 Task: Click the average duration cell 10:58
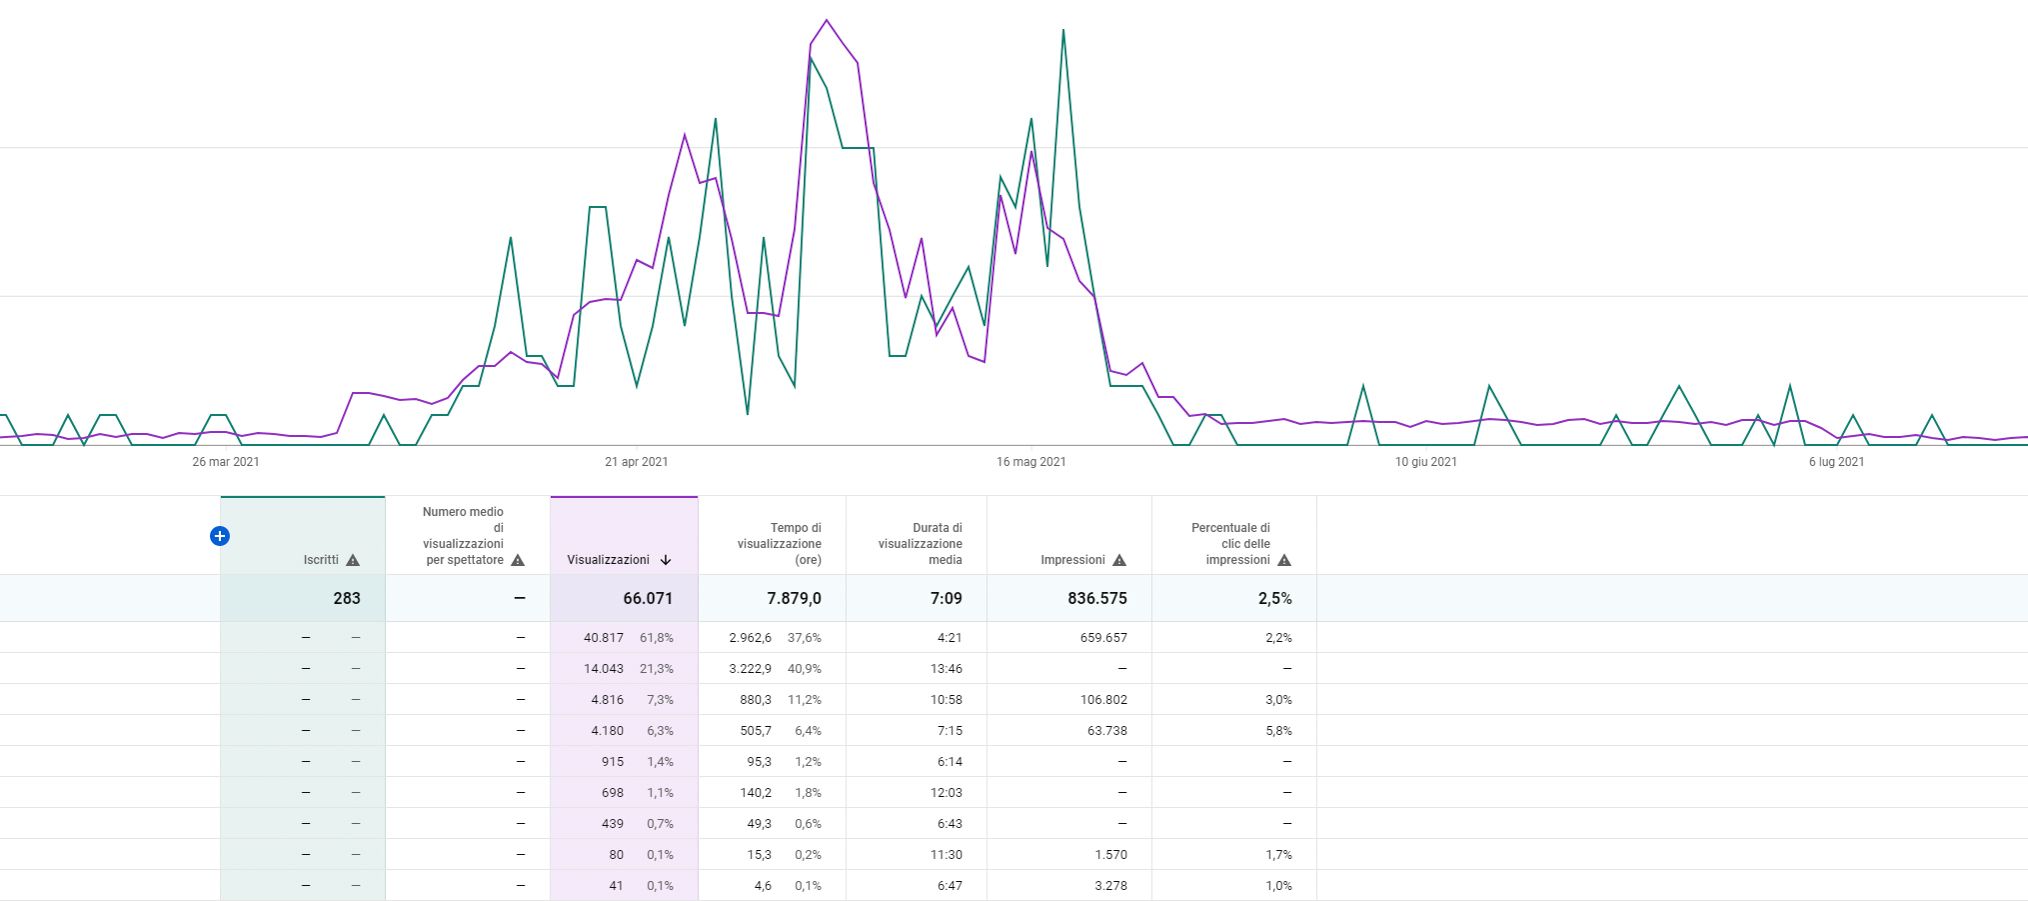946,700
